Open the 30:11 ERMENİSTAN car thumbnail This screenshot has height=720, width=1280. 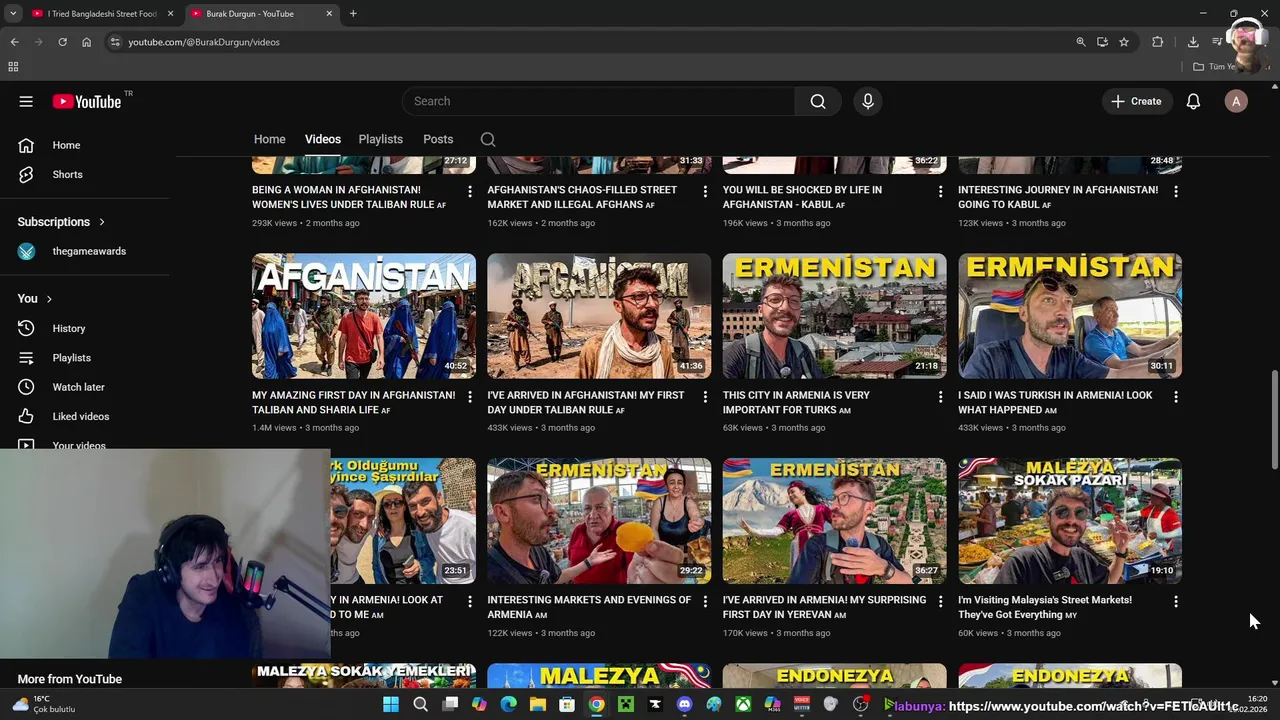1070,316
